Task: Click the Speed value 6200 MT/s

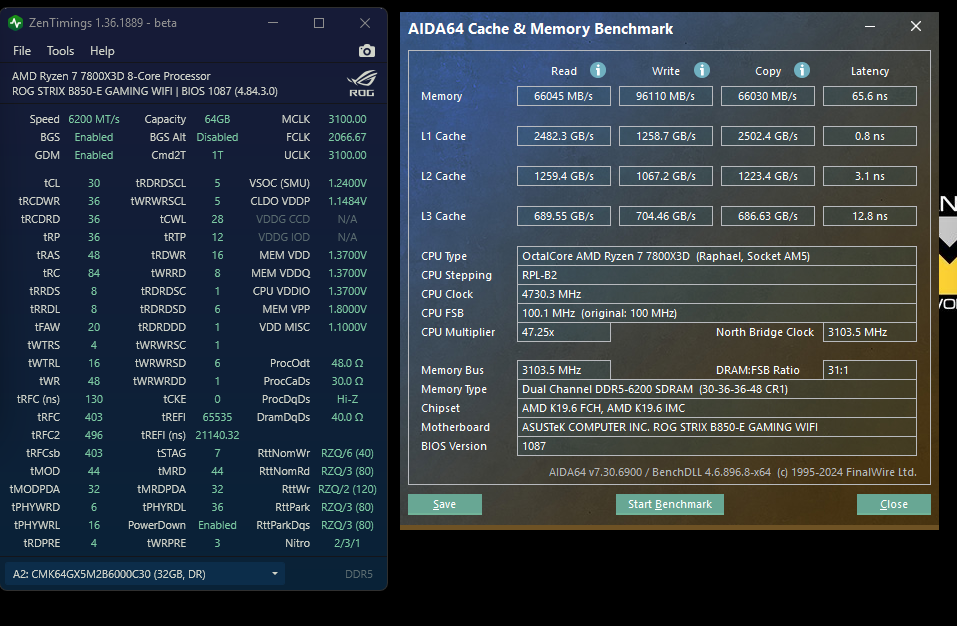Action: [94, 119]
